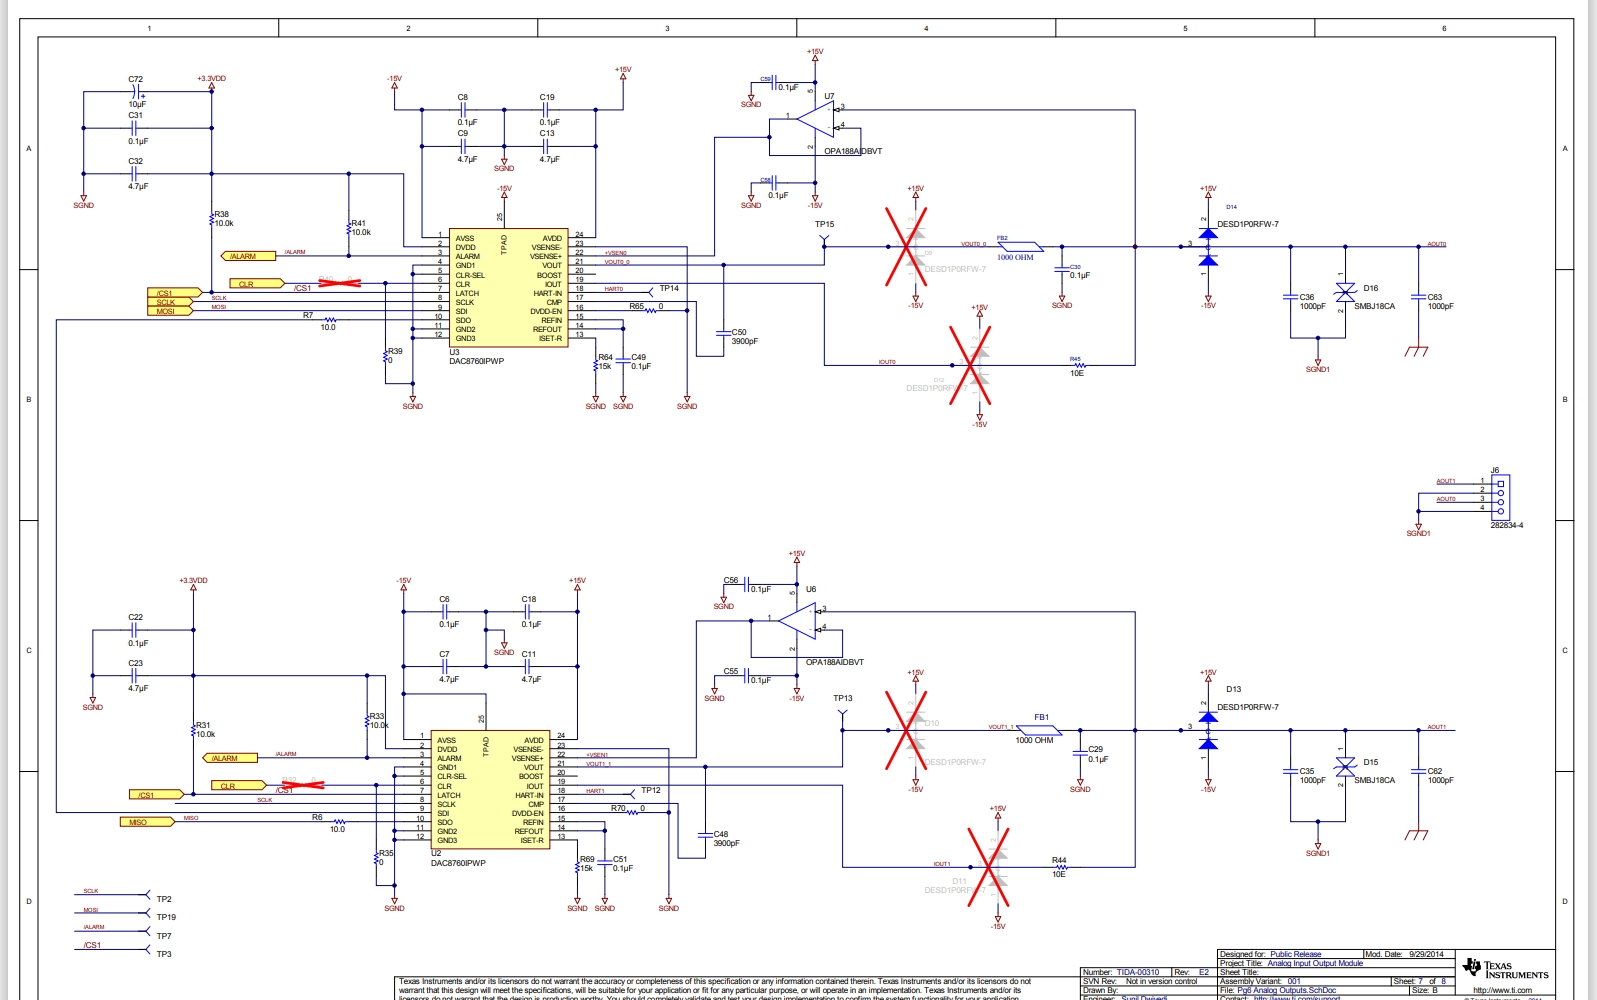Click the TIDA-00310 design number

[1138, 972]
